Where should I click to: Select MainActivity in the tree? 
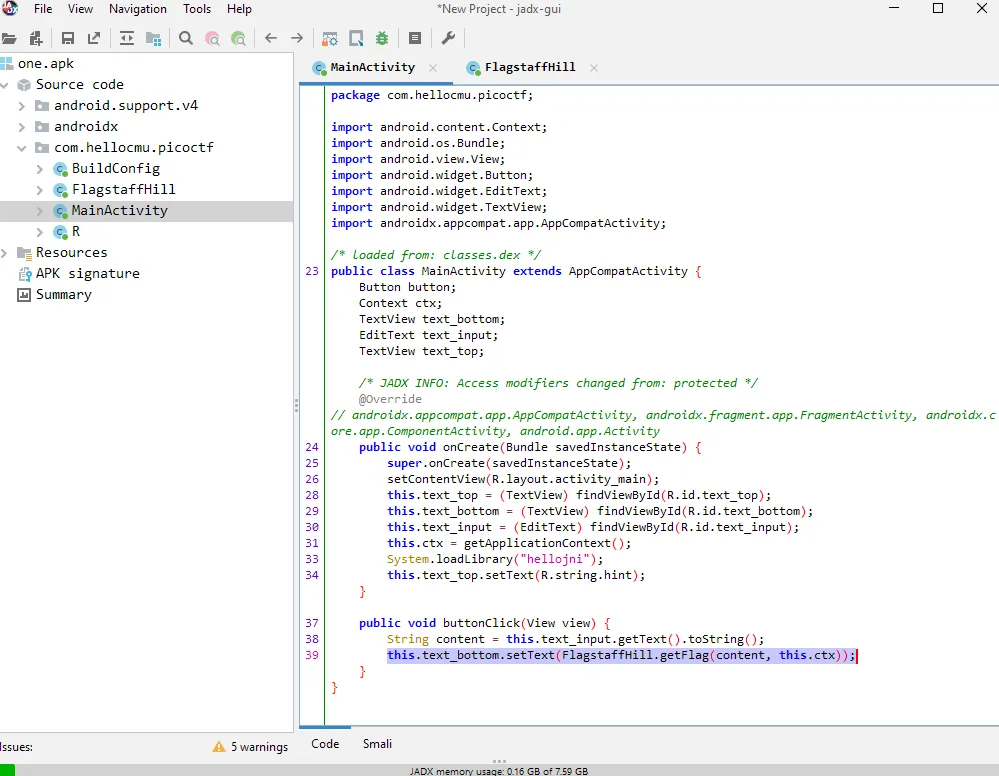coord(119,211)
